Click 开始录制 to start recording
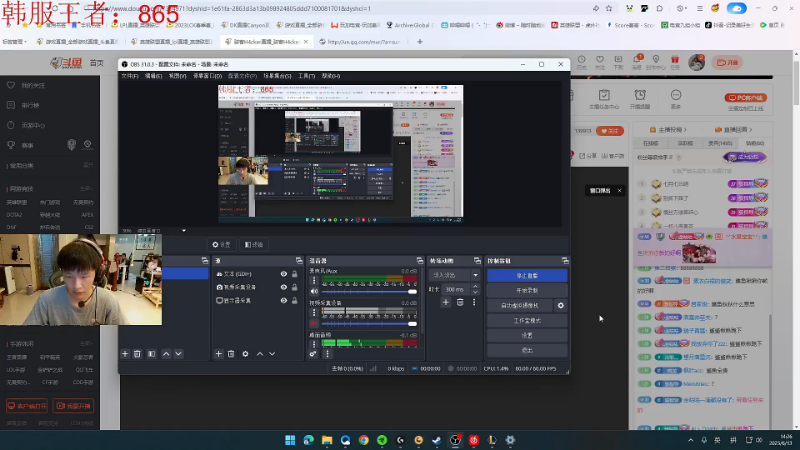 click(527, 290)
